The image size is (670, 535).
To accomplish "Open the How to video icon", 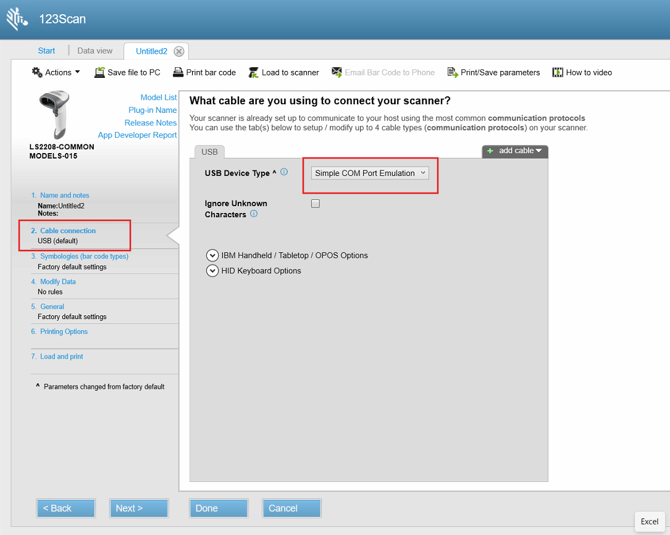I will pos(558,72).
